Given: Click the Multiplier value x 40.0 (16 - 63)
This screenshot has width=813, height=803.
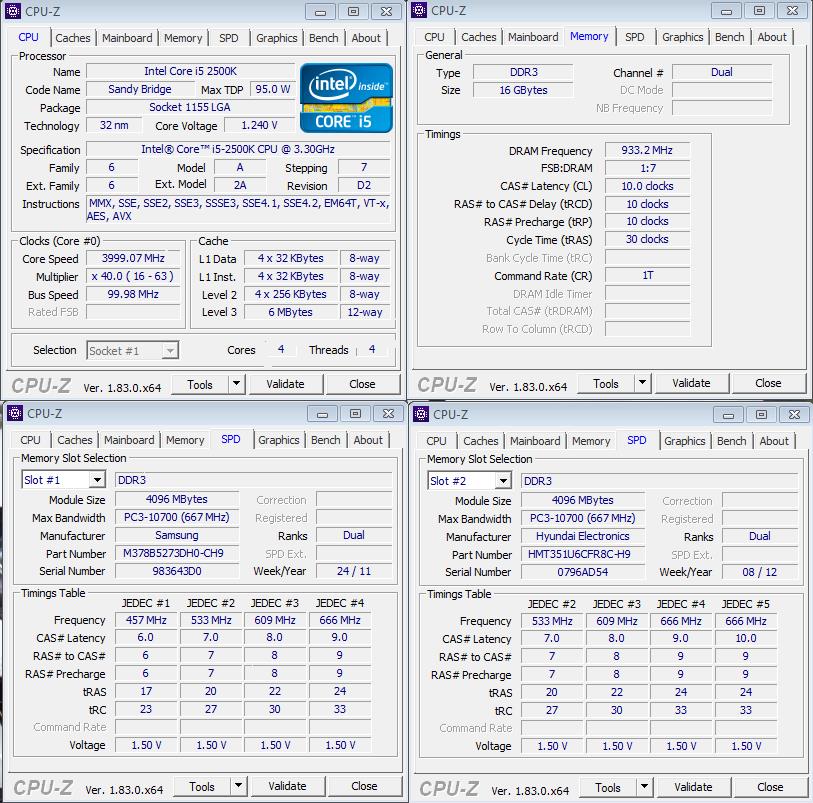Looking at the screenshot, I should coord(133,276).
